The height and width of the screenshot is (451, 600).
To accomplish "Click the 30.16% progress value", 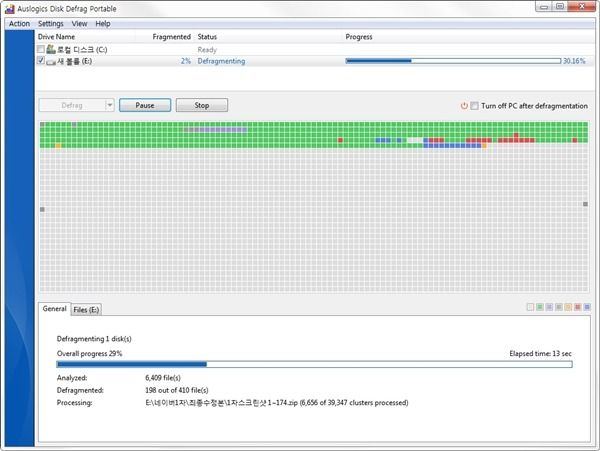I will pos(574,61).
